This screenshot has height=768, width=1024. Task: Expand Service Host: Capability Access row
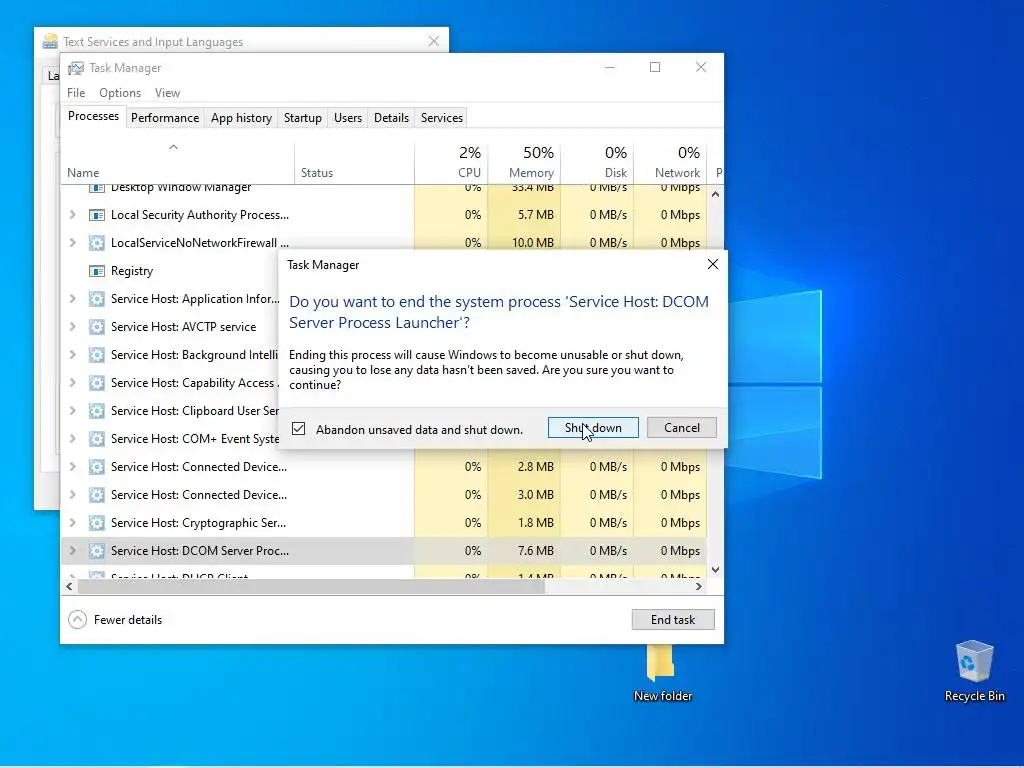click(72, 383)
